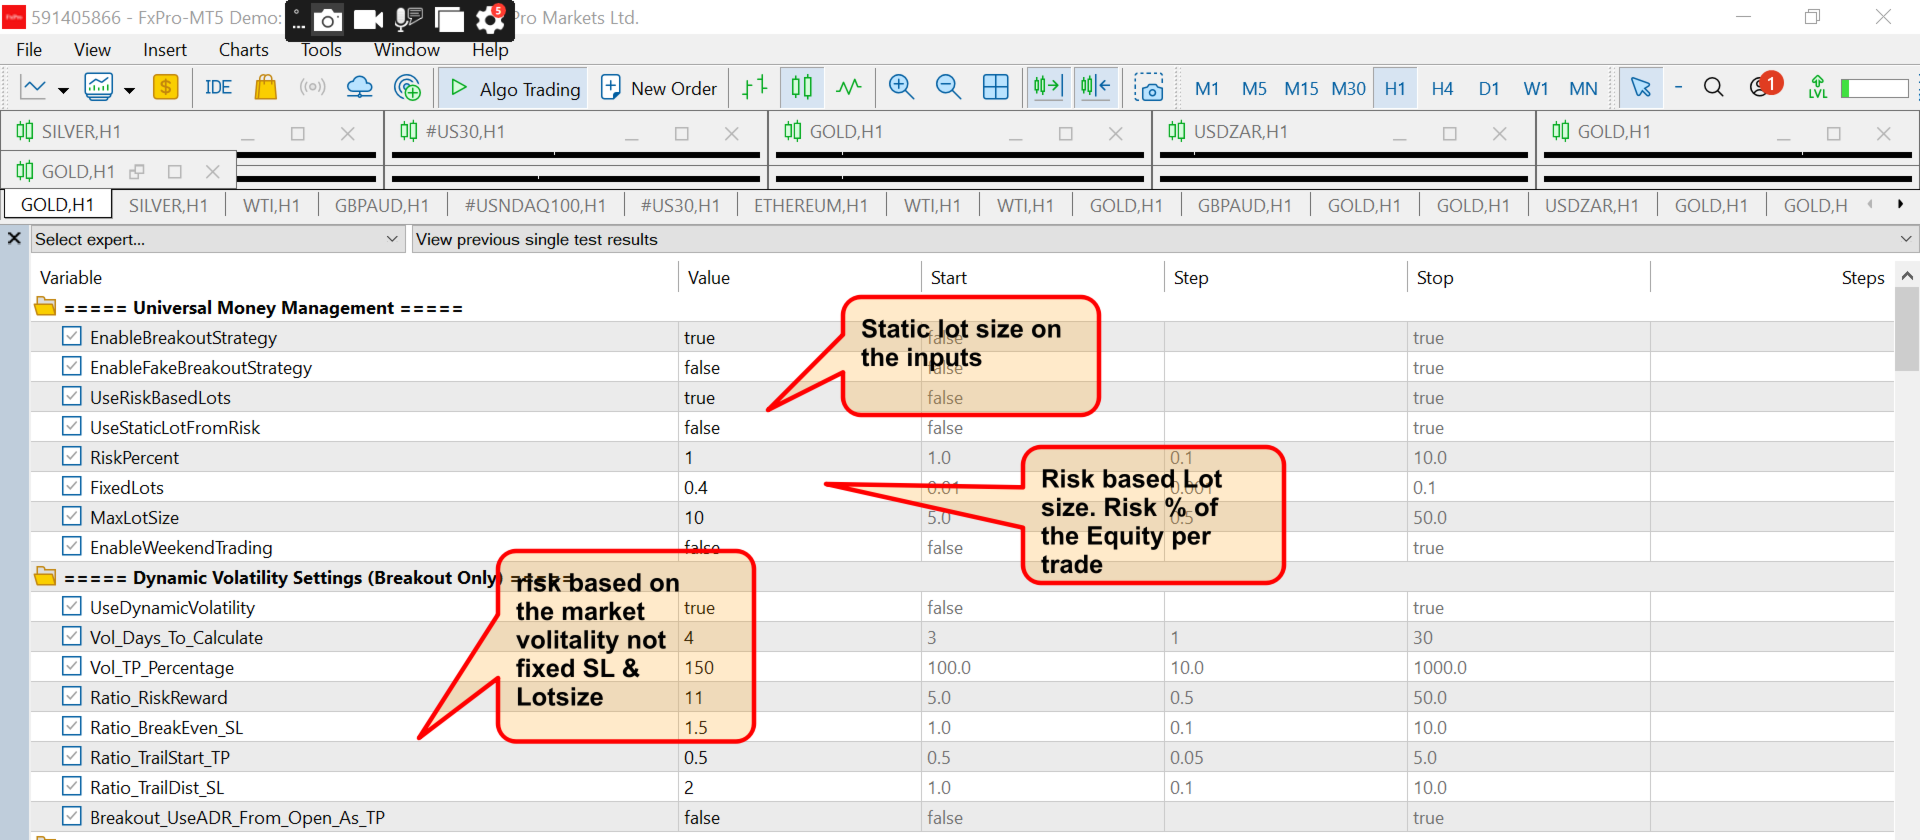The height and width of the screenshot is (840, 1920).
Task: Open the File menu
Action: coord(29,50)
